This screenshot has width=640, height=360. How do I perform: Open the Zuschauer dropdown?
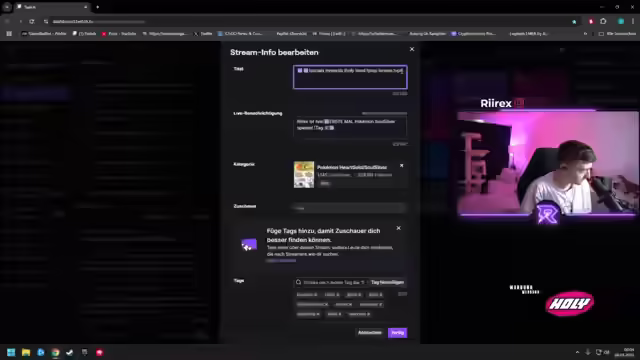[350, 208]
